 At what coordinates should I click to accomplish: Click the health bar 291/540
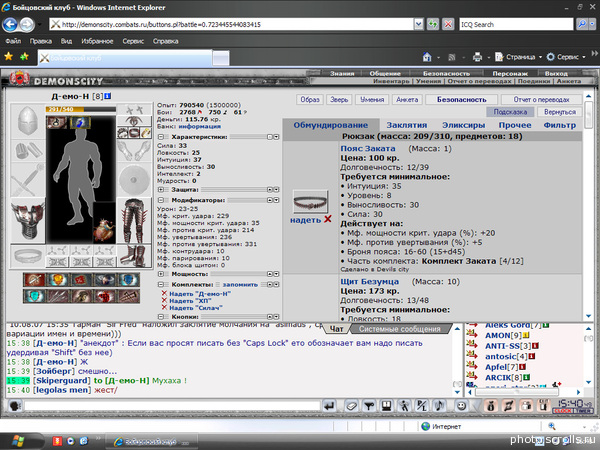tap(81, 109)
